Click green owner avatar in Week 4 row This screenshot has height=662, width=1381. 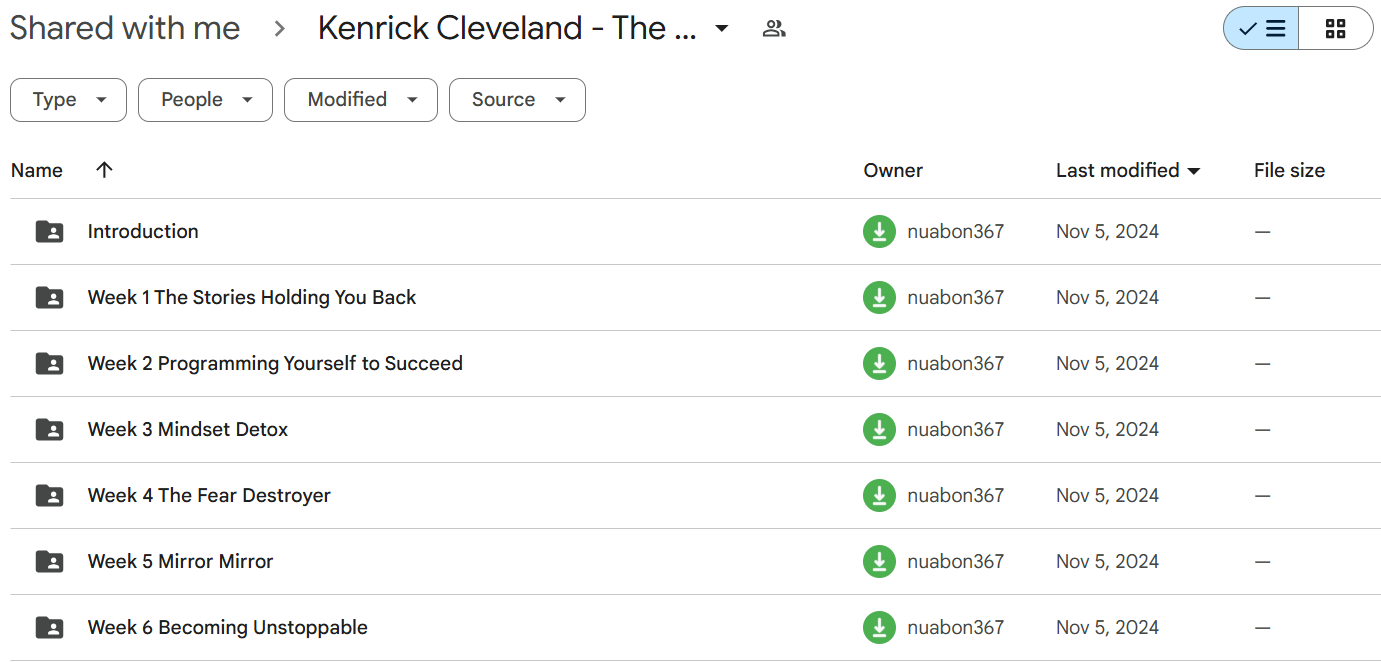coord(879,496)
